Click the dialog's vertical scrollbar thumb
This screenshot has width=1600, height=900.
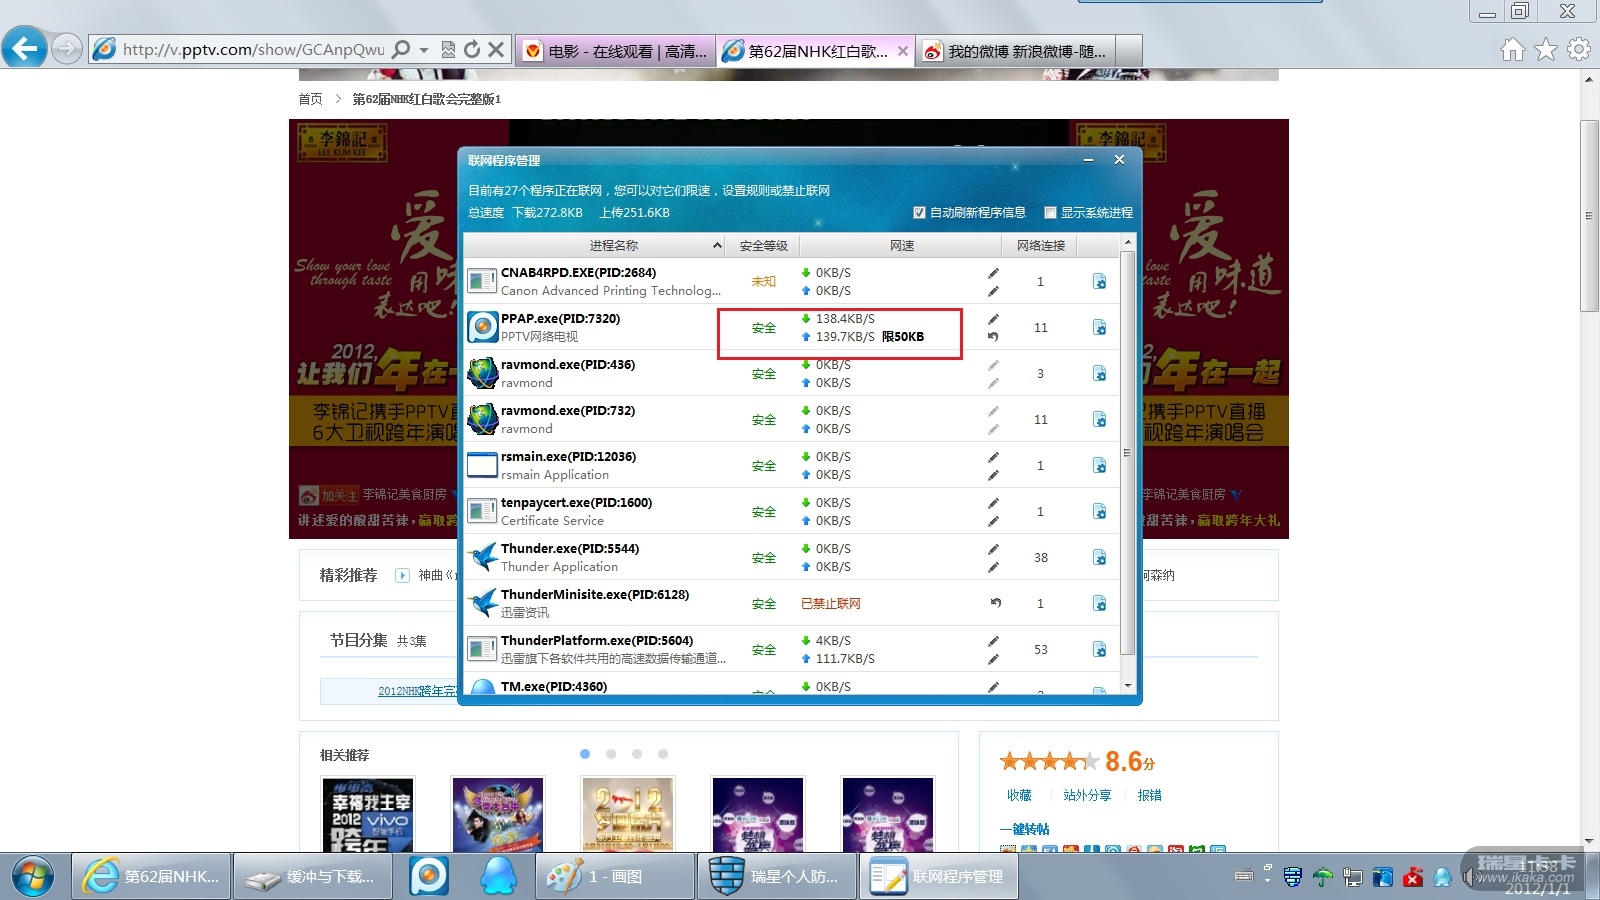[1128, 453]
